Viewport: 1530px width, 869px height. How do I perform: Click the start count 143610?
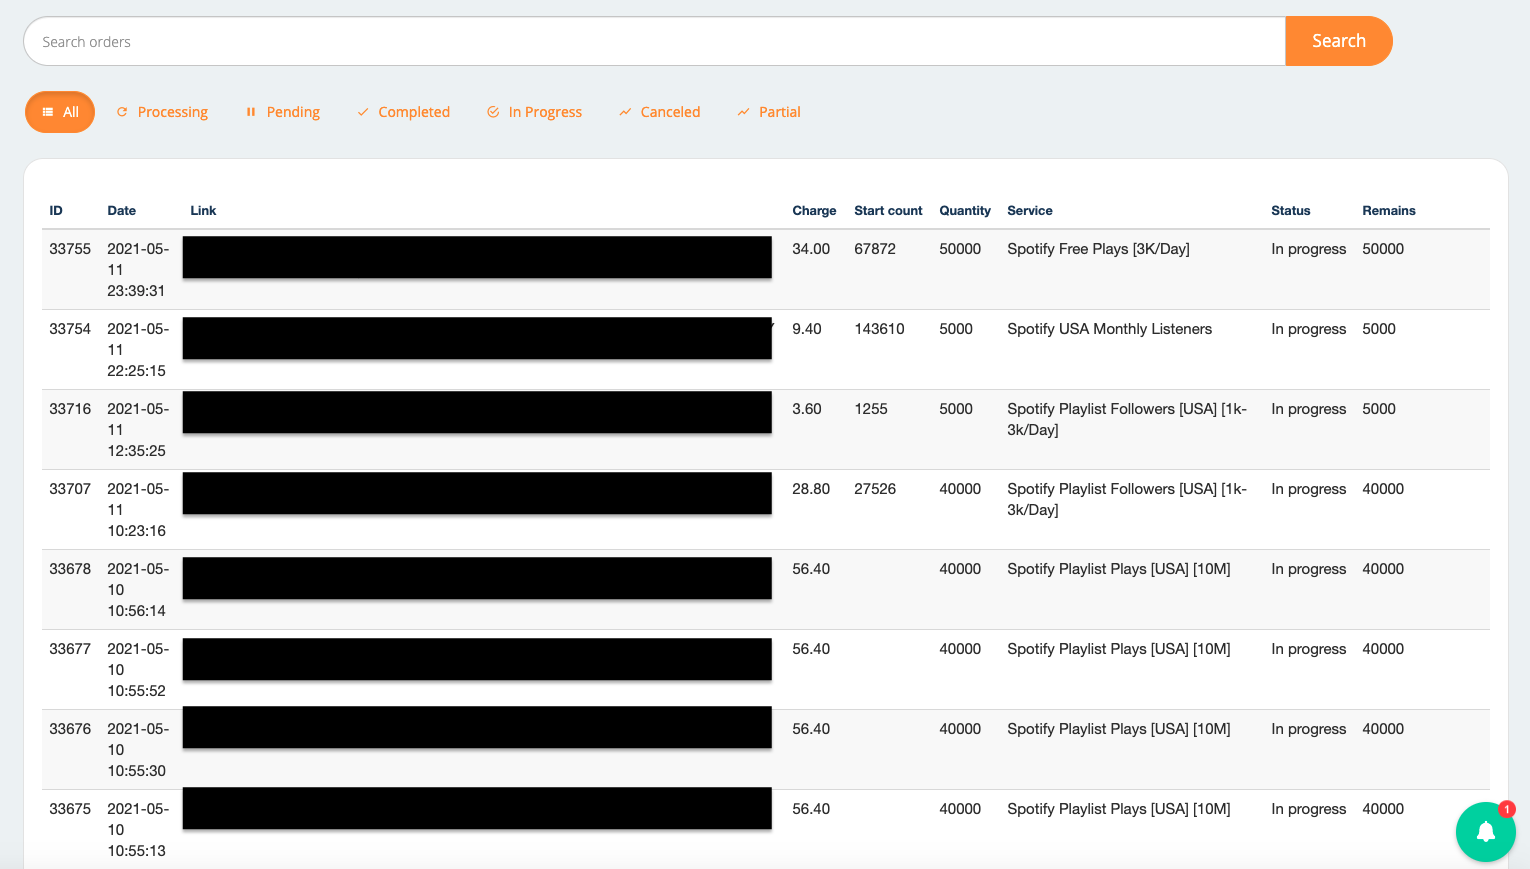879,329
